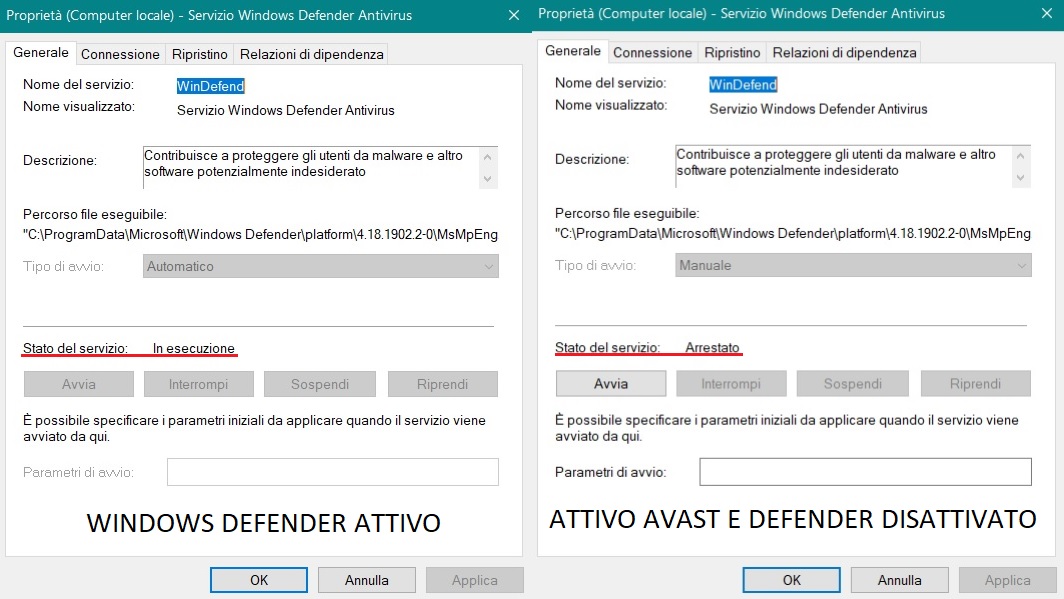Select WinDefend service name in right dialog
Image resolution: width=1064 pixels, height=599 pixels.
click(743, 85)
